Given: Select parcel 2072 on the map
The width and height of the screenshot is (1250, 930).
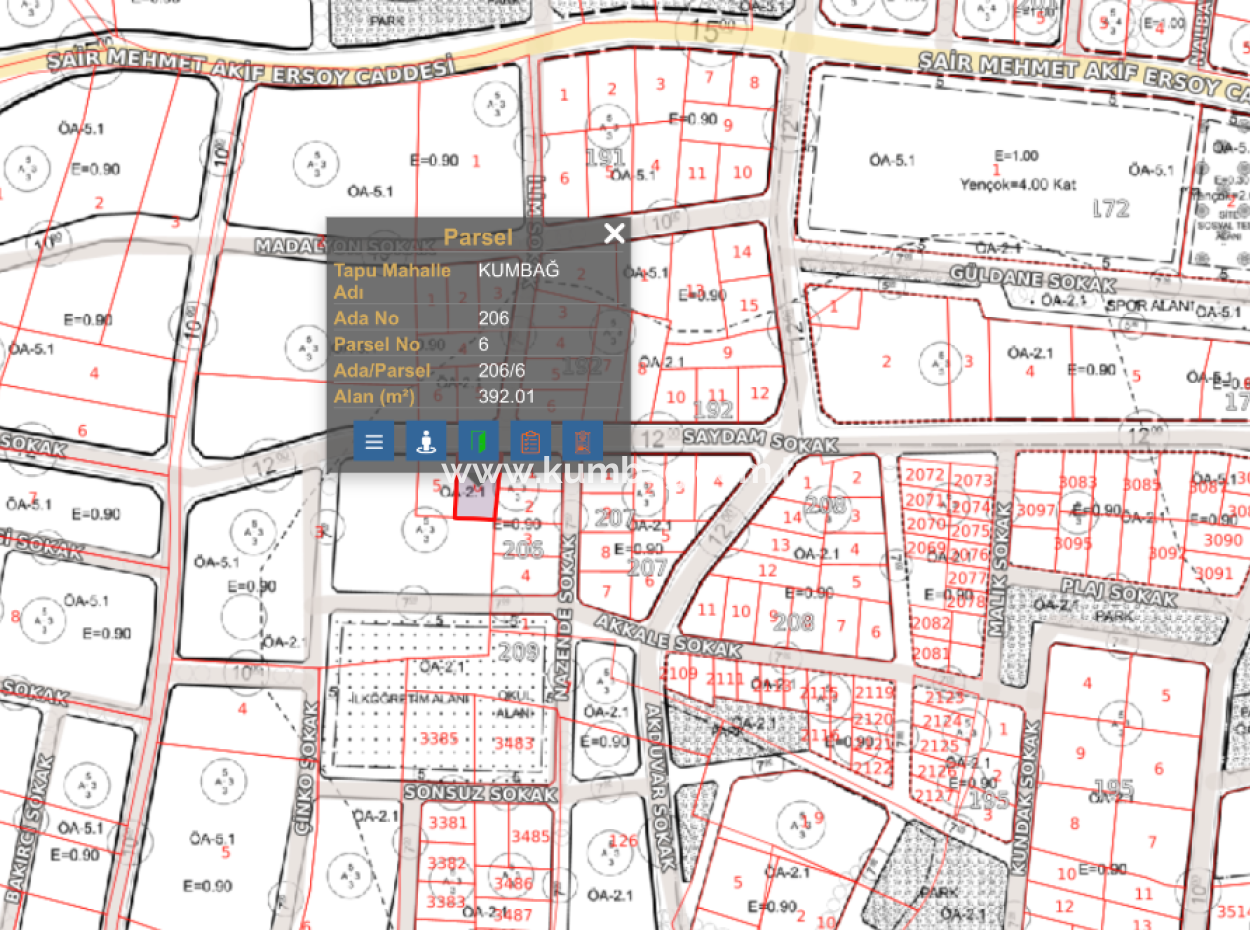Looking at the screenshot, I should (926, 474).
